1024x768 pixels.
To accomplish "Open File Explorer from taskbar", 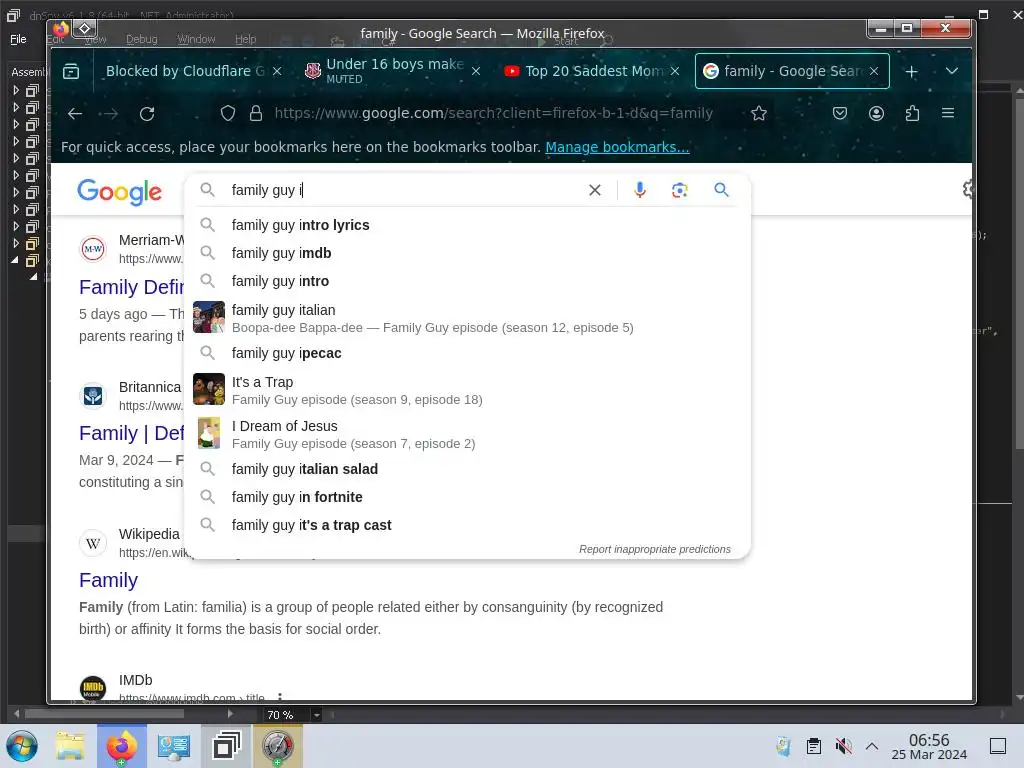I will pos(70,746).
